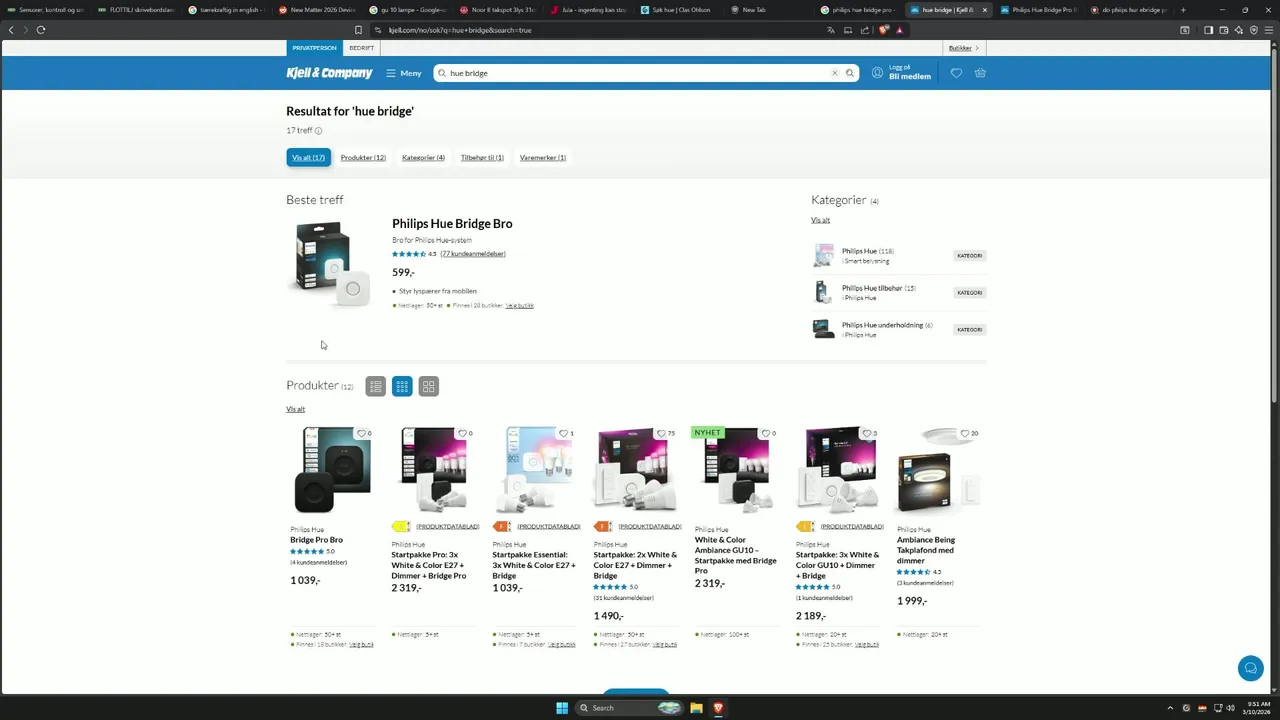
Task: Click the bookmark icon in address bar
Action: (358, 30)
